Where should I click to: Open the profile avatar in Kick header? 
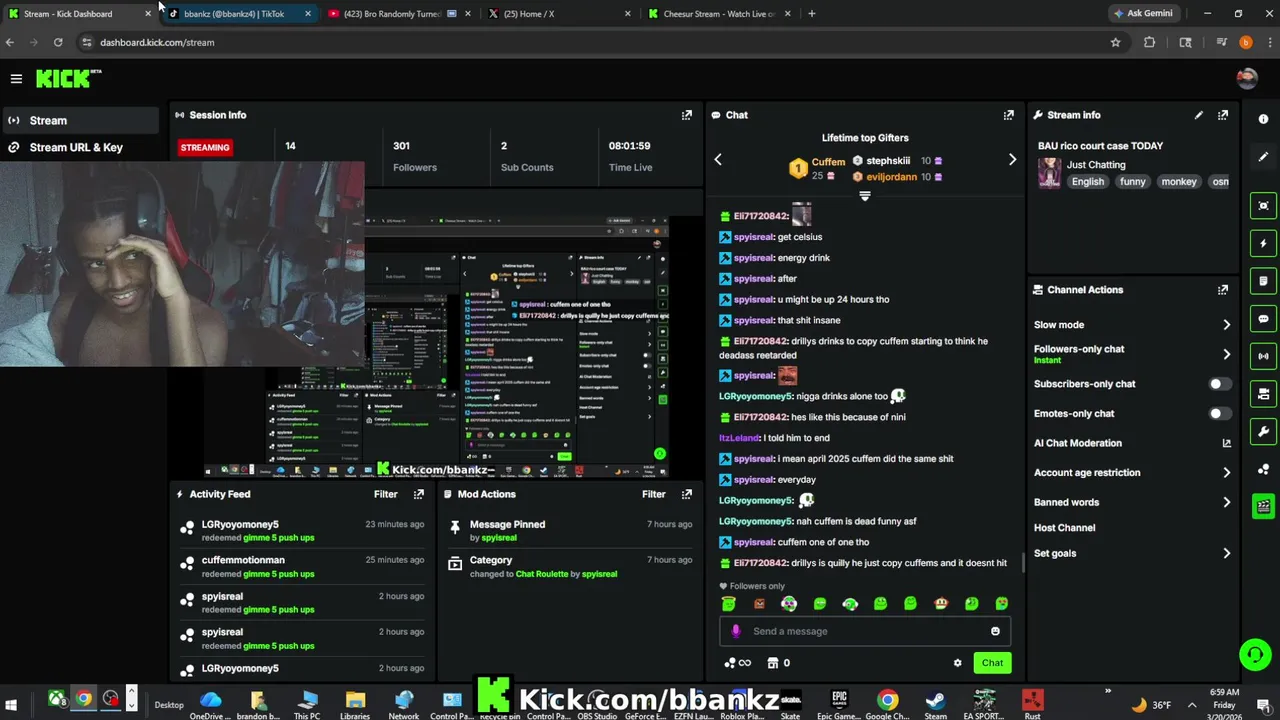pyautogui.click(x=1246, y=78)
